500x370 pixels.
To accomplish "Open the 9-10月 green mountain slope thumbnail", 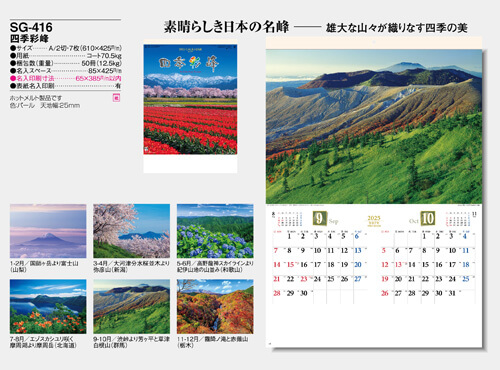I will click(x=131, y=307).
